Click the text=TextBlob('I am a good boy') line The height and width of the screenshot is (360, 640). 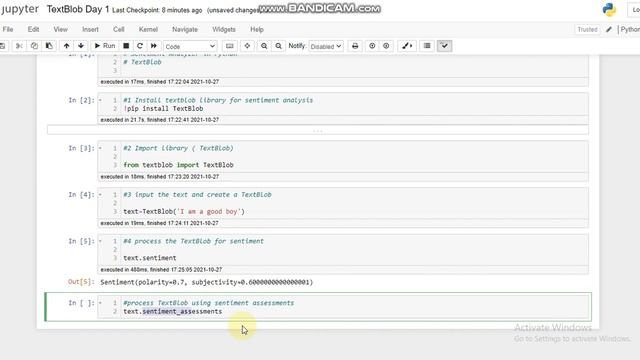[184, 211]
